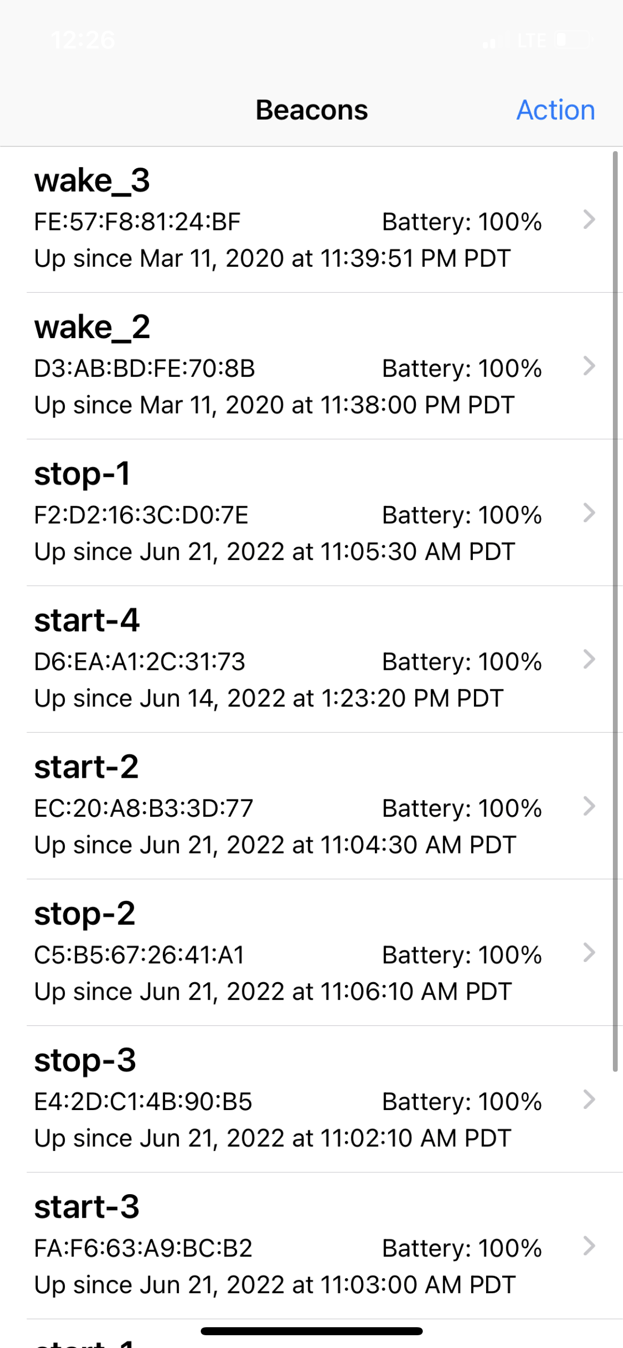Image resolution: width=623 pixels, height=1348 pixels.
Task: Tap the arrow next to start-3
Action: [589, 1246]
